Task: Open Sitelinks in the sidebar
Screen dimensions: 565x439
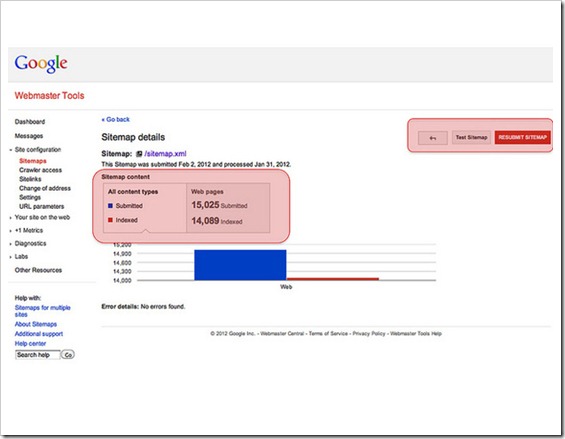Action: [x=30, y=179]
